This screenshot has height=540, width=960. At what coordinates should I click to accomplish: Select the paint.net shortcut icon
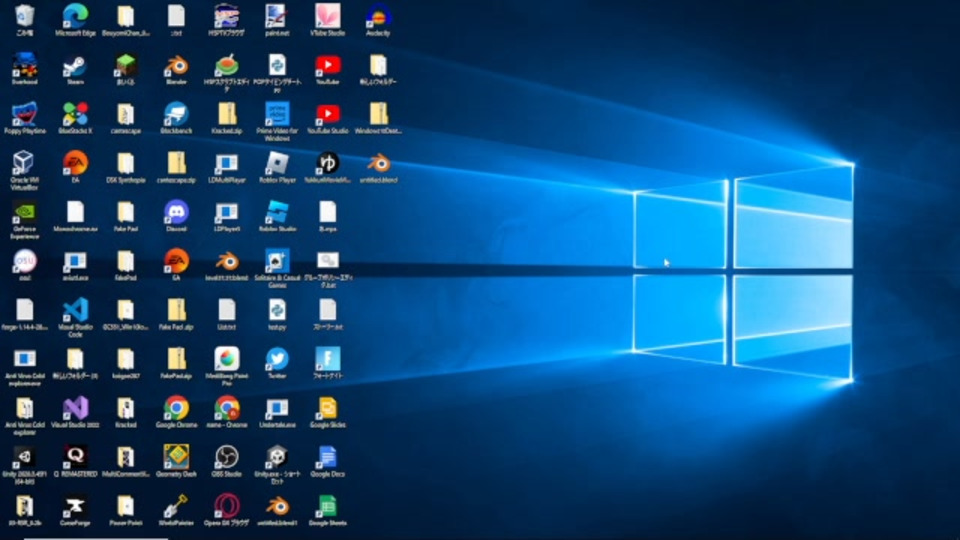[x=277, y=17]
